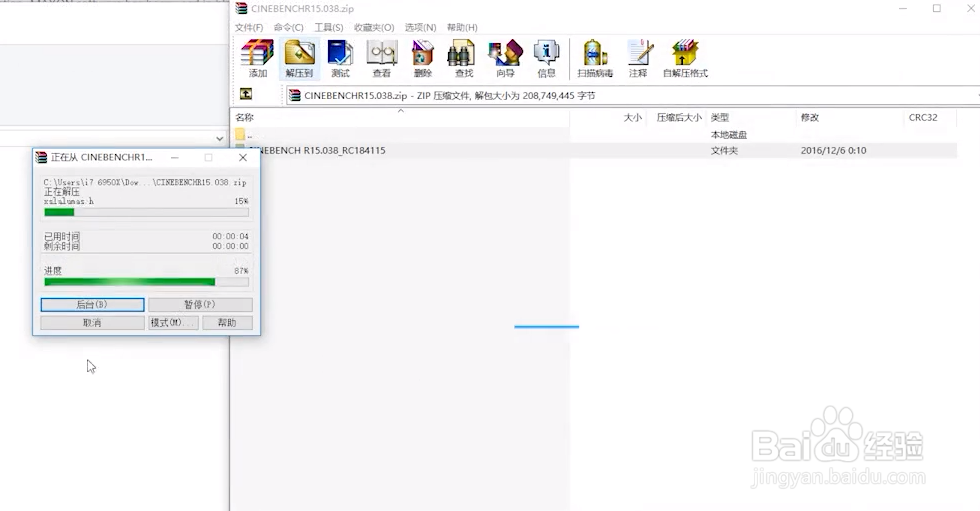Screen dimensions: 980x511
Task: Click the archive icon in the address bar
Action: pos(294,96)
